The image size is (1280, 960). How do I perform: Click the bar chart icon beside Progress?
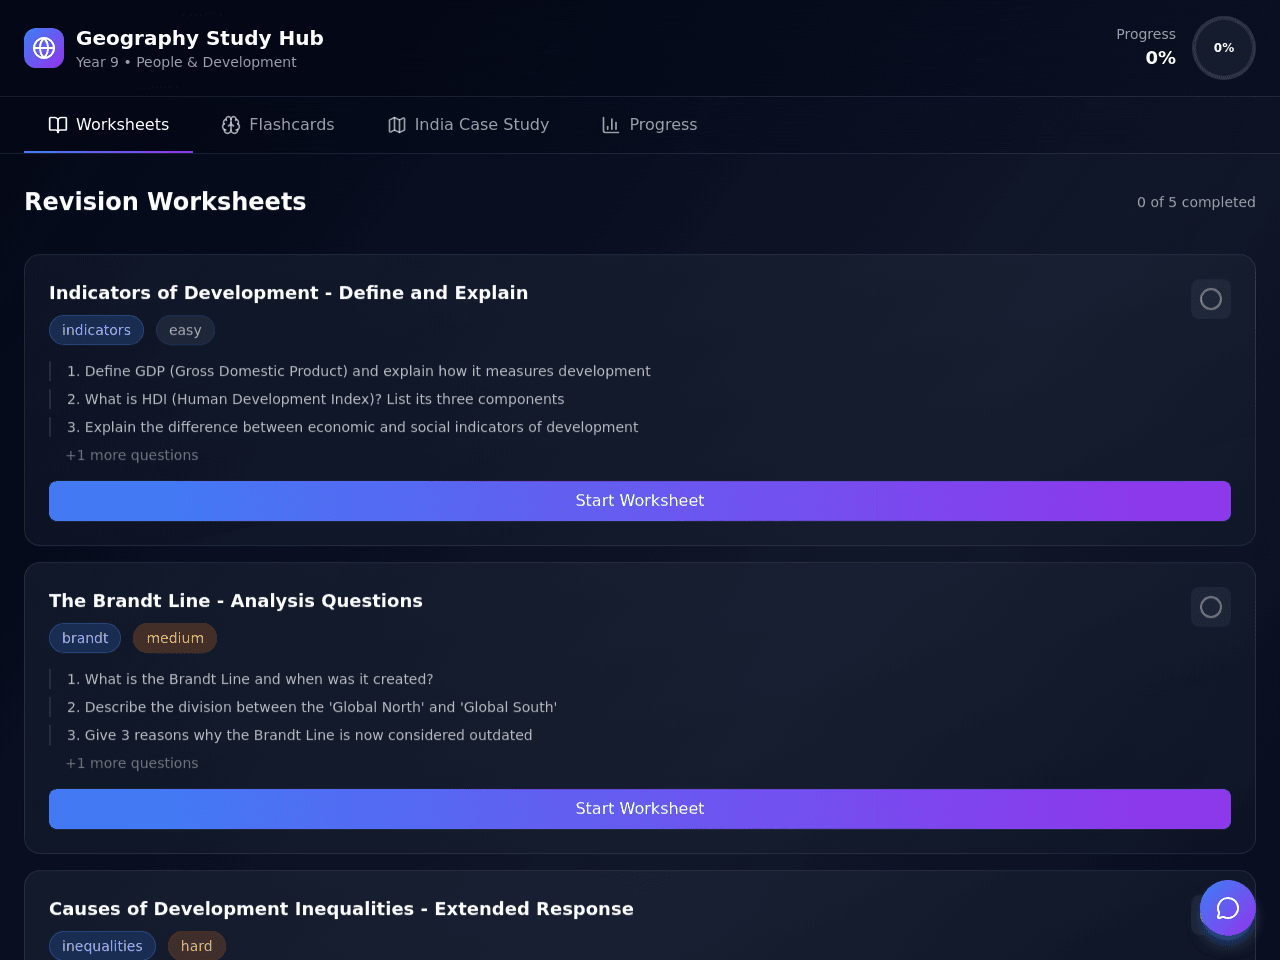[611, 125]
